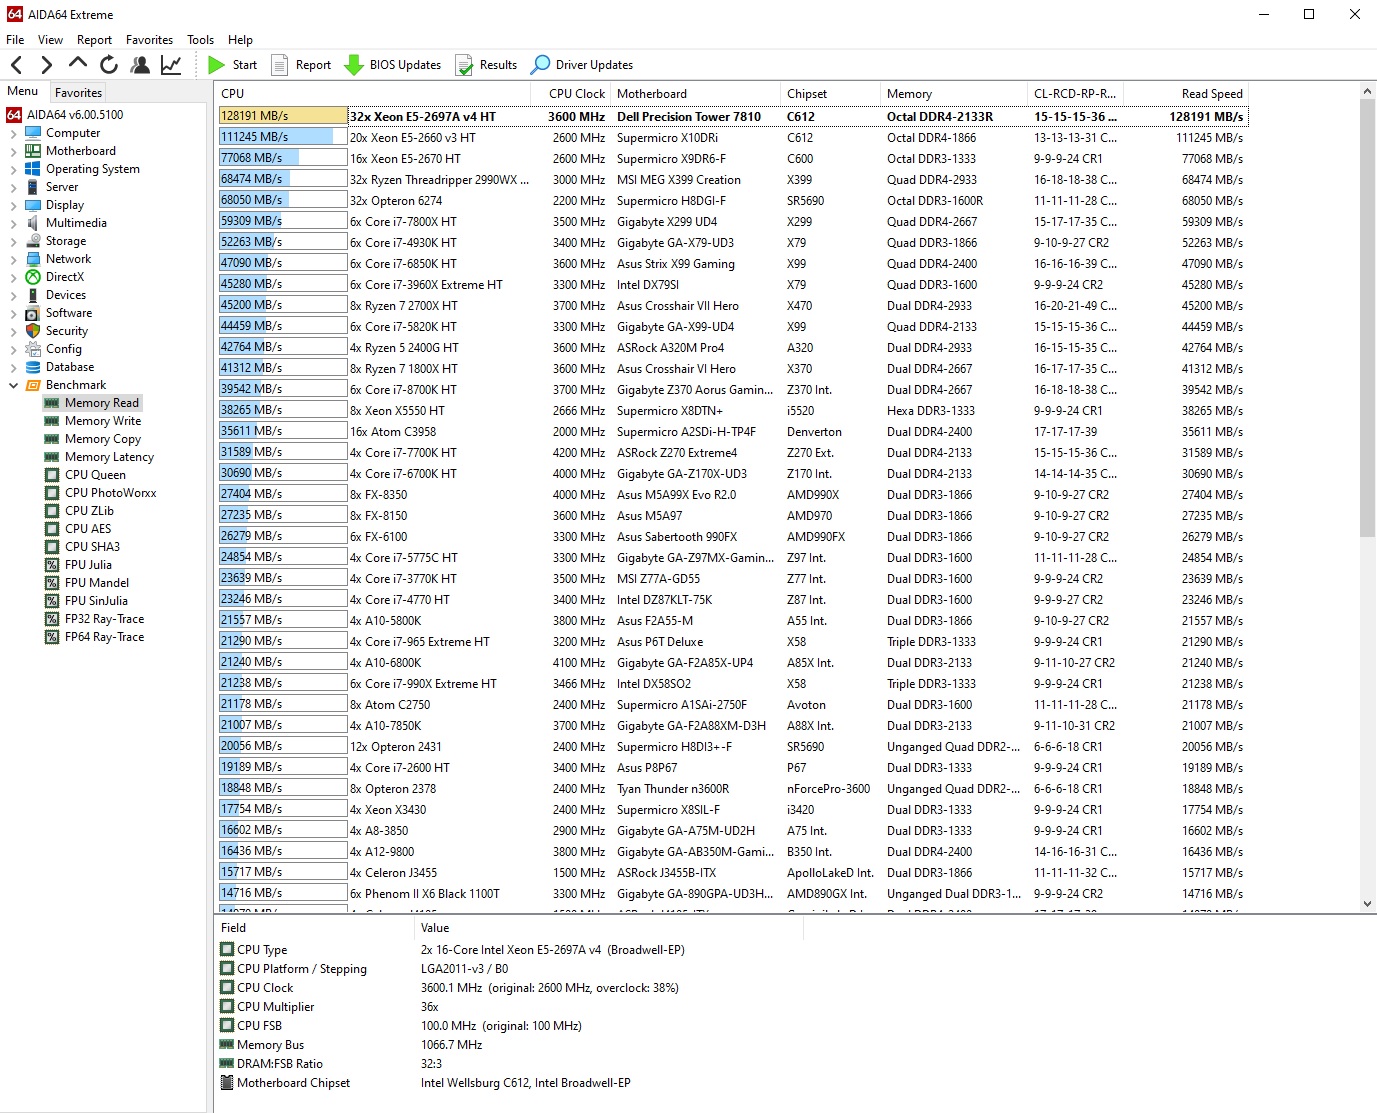This screenshot has height=1113, width=1377.
Task: Open the File menu
Action: [x=15, y=40]
